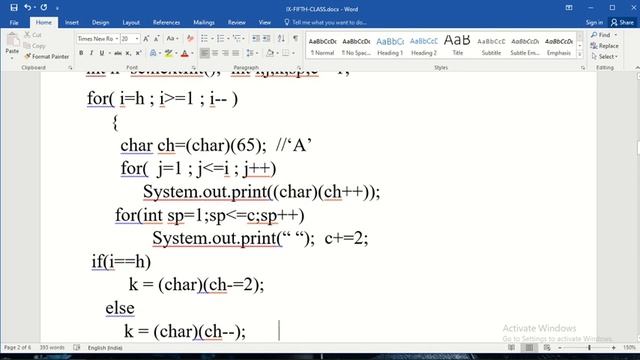Switch to Read Mode view

[511, 348]
